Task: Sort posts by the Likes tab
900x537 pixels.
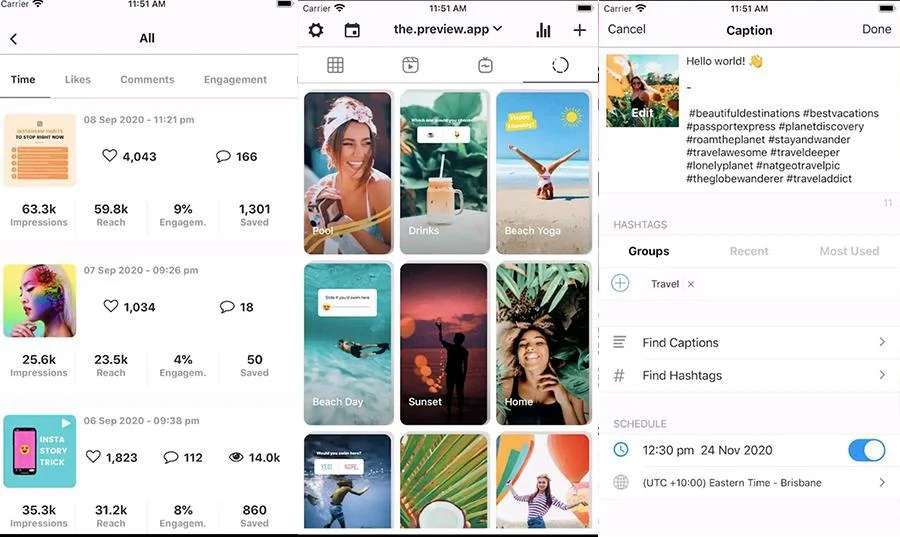Action: click(78, 79)
